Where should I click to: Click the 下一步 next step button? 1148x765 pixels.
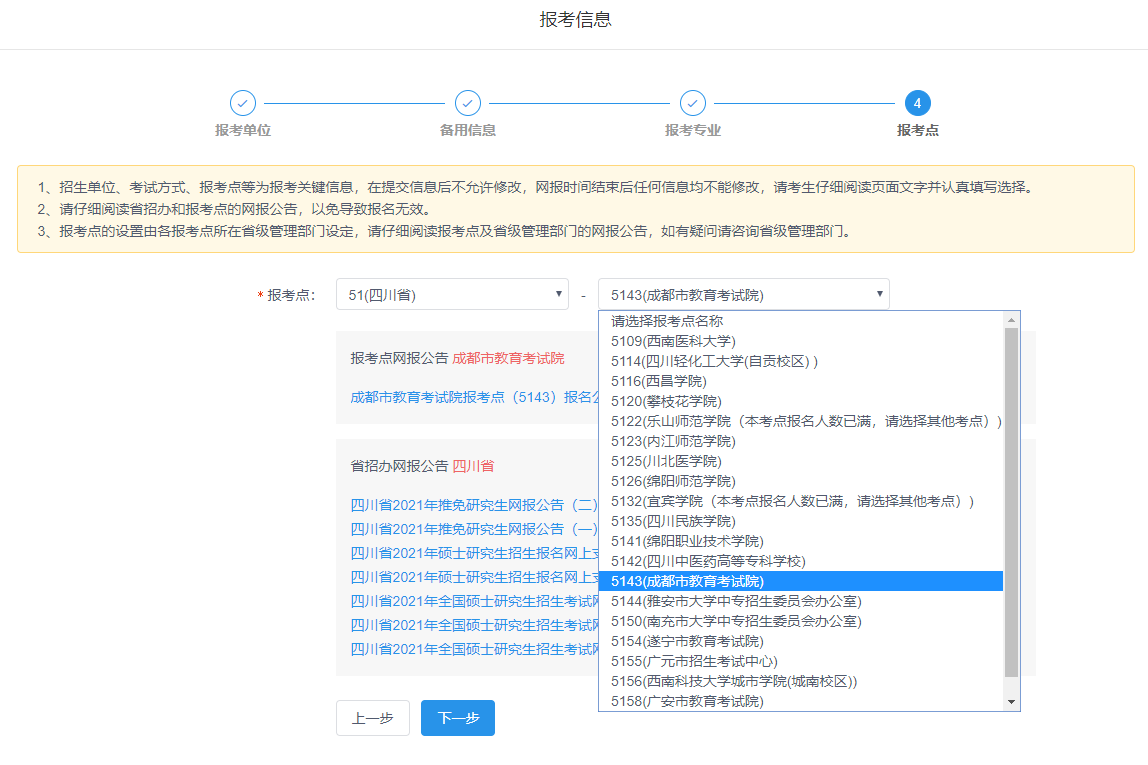click(x=458, y=718)
